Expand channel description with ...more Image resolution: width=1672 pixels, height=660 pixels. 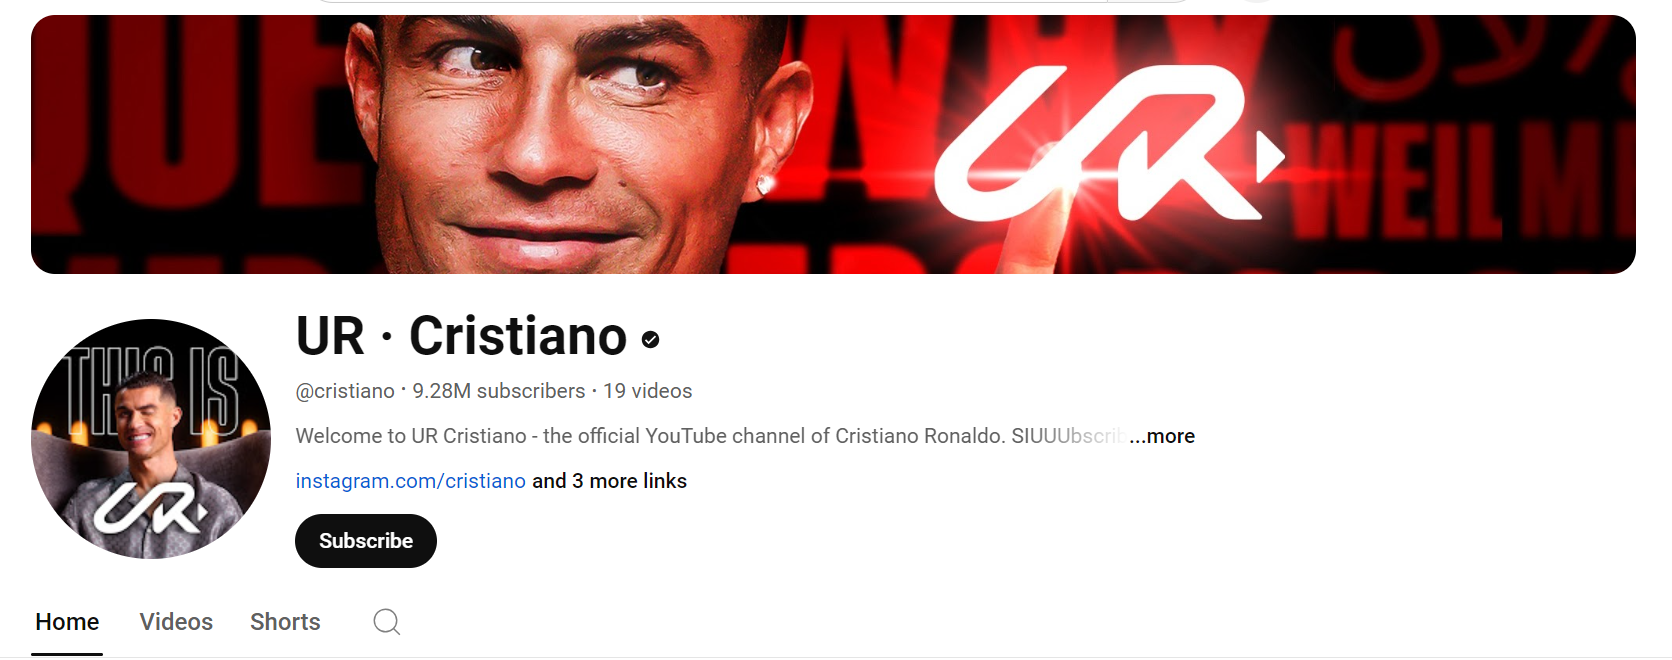click(1162, 436)
